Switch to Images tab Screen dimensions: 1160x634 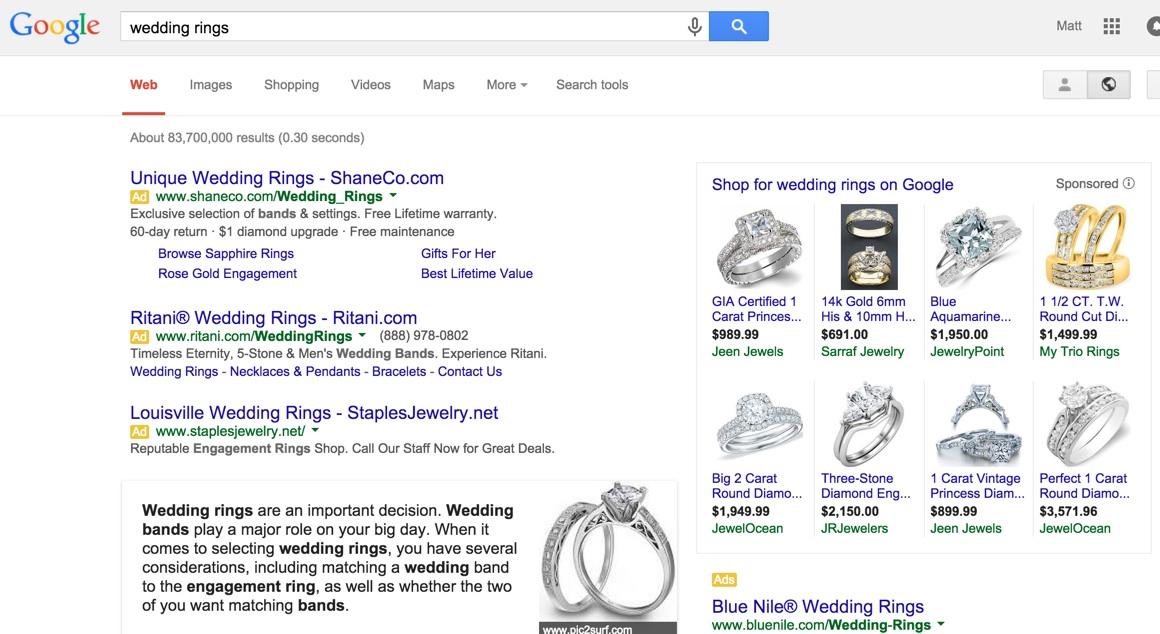click(x=211, y=84)
